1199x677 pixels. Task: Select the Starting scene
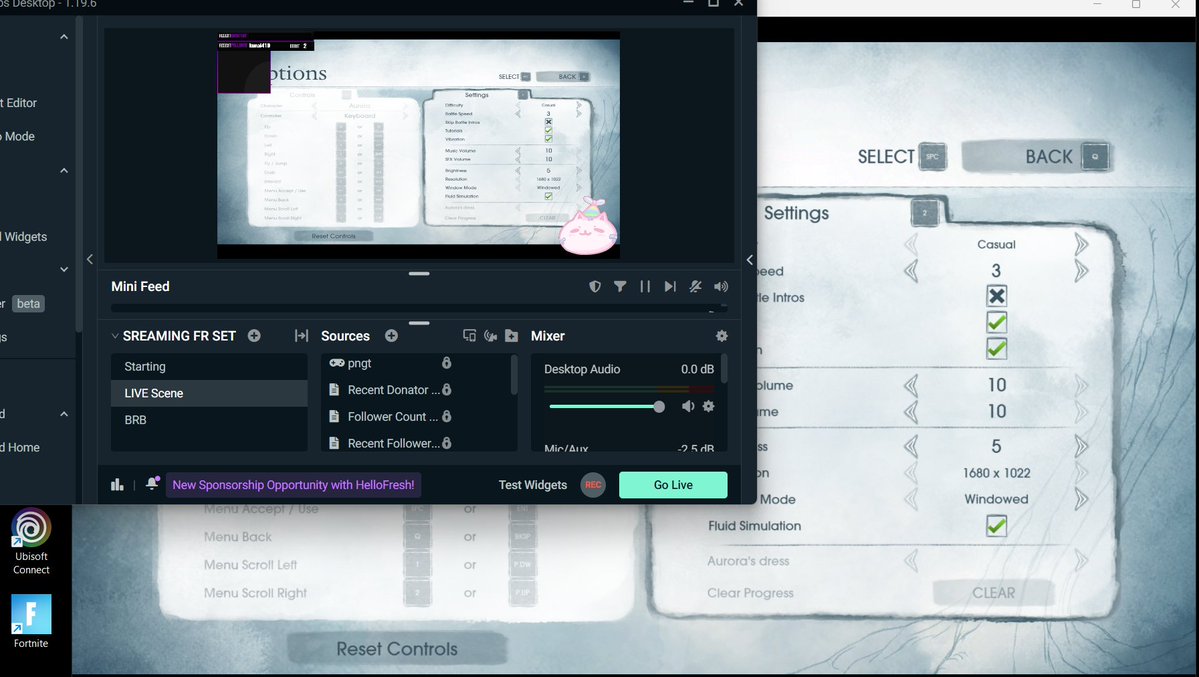[x=209, y=366]
